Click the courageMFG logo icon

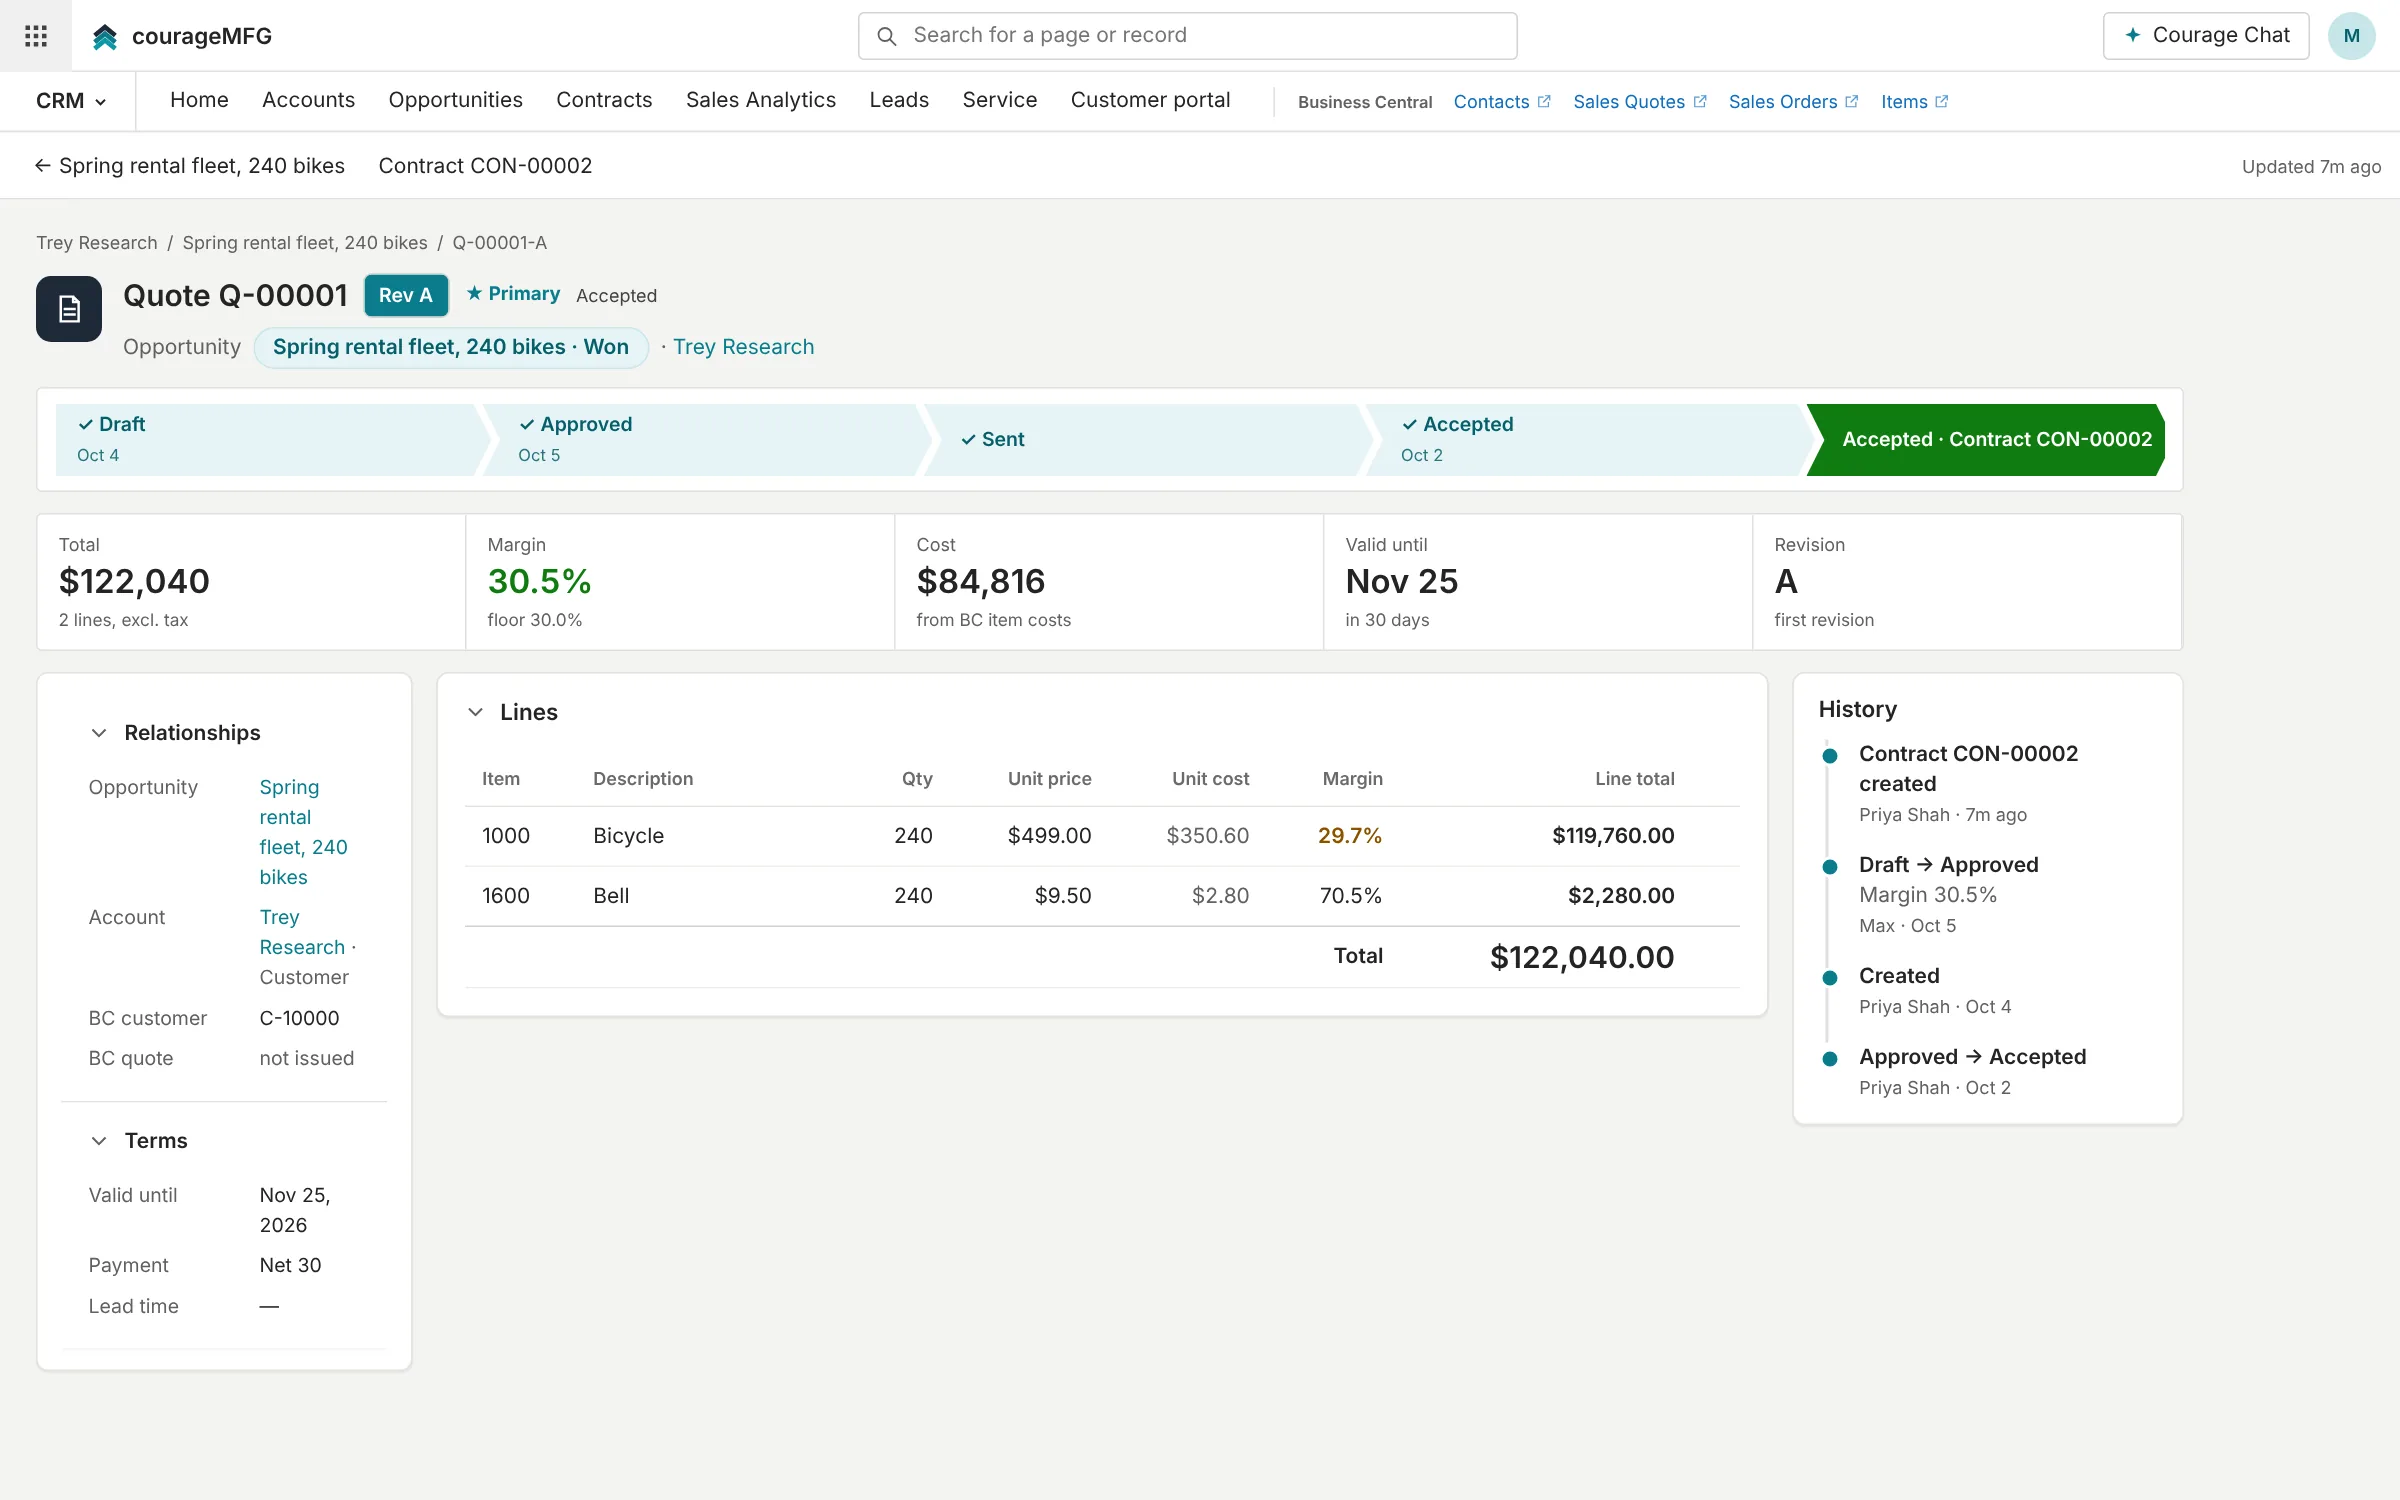pyautogui.click(x=105, y=37)
